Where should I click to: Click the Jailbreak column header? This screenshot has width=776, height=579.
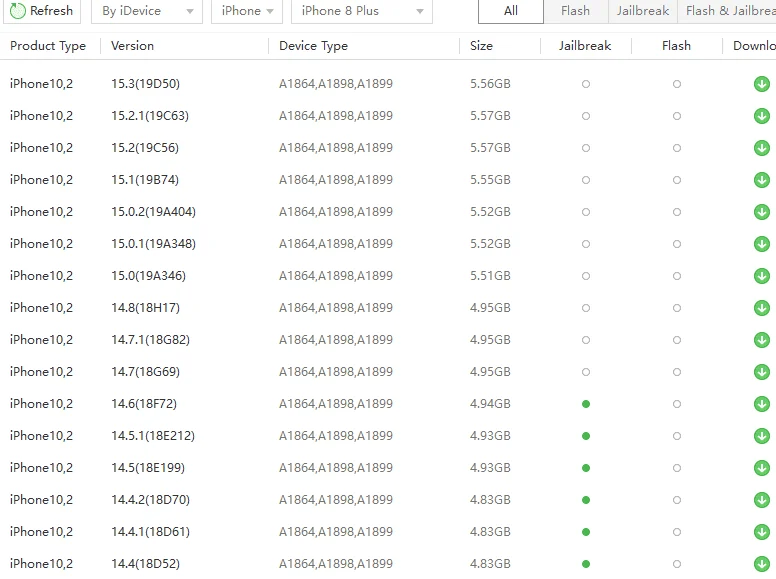pyautogui.click(x=585, y=46)
